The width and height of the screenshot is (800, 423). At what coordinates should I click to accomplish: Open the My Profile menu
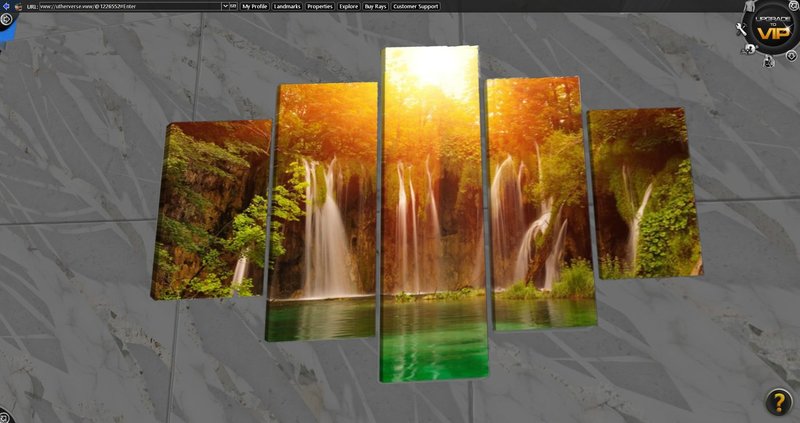coord(254,6)
